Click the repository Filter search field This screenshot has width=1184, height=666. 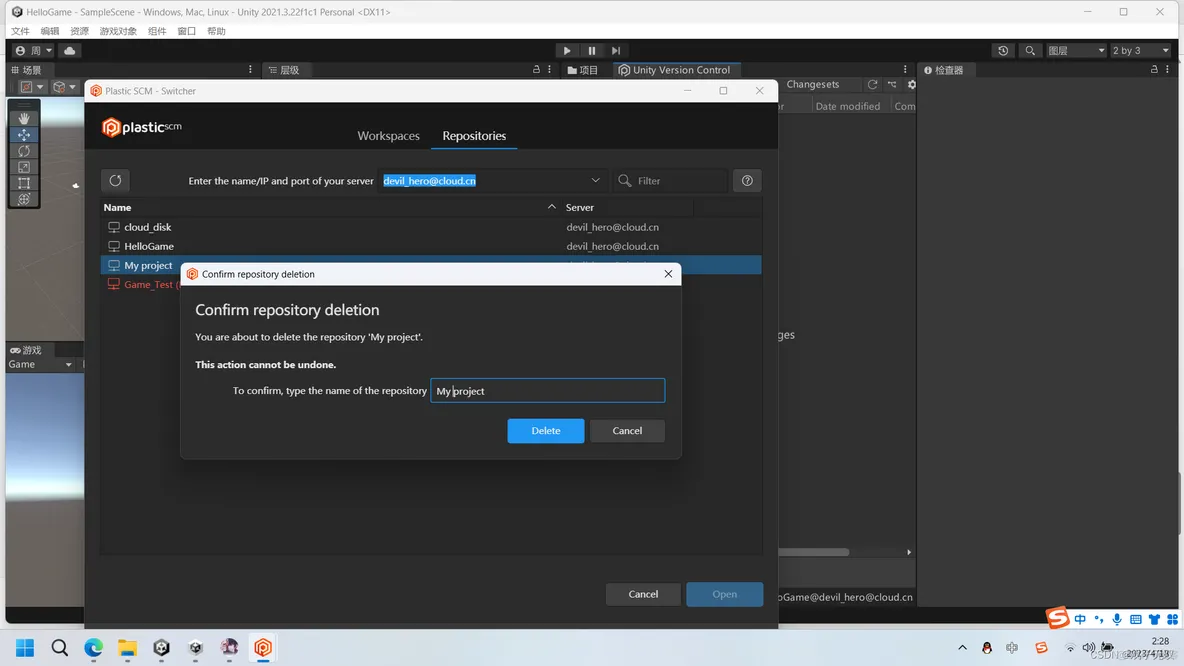pos(670,180)
